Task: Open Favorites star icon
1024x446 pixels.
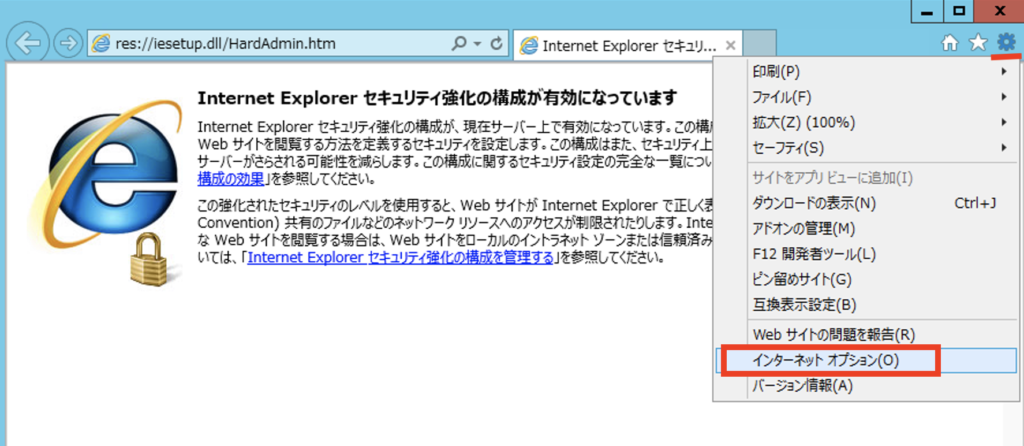Action: 978,43
